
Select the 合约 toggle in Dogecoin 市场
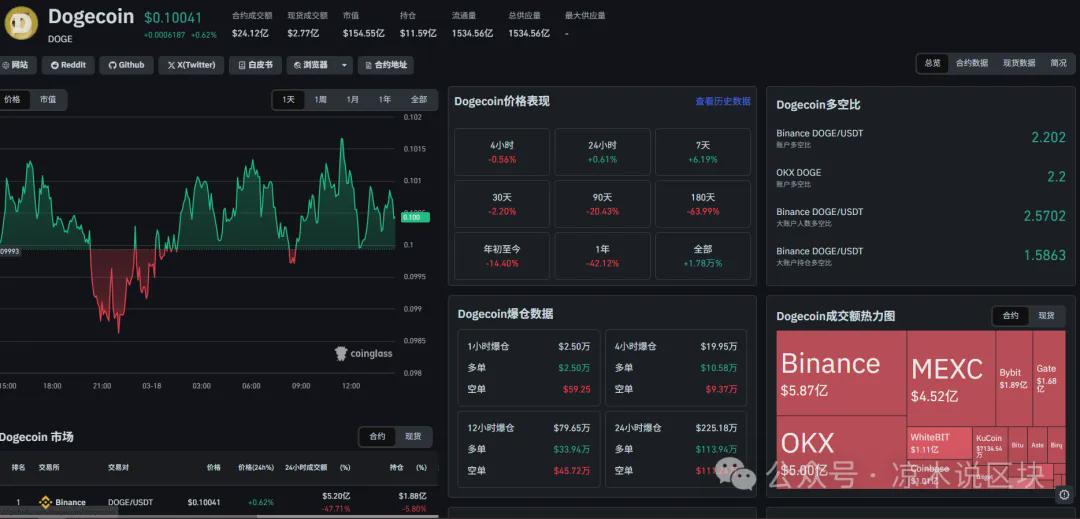(377, 436)
